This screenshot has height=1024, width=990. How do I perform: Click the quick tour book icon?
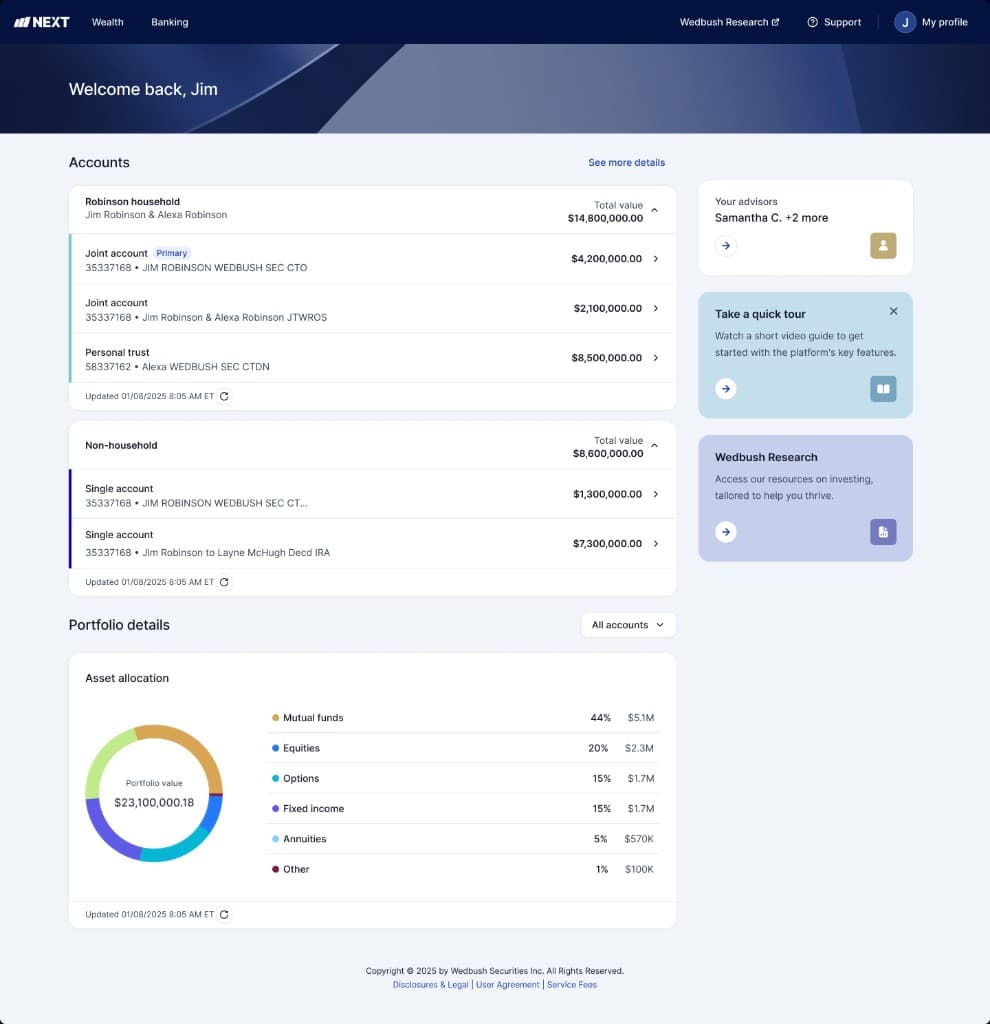click(x=883, y=389)
